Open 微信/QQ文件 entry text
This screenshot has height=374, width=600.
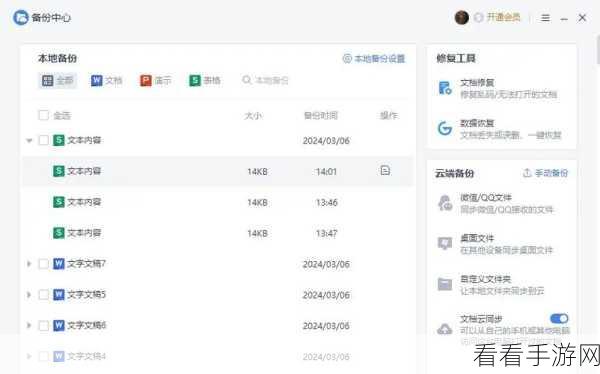486,198
